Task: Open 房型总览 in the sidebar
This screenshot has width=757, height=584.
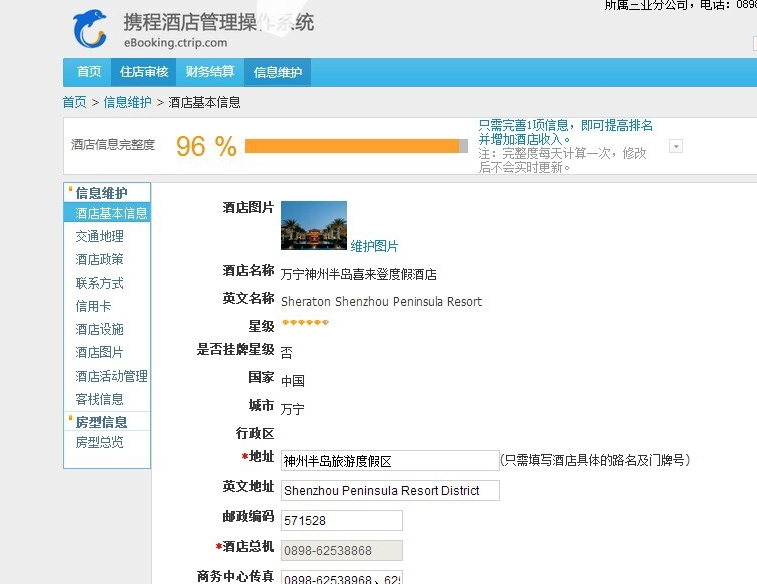Action: point(99,442)
